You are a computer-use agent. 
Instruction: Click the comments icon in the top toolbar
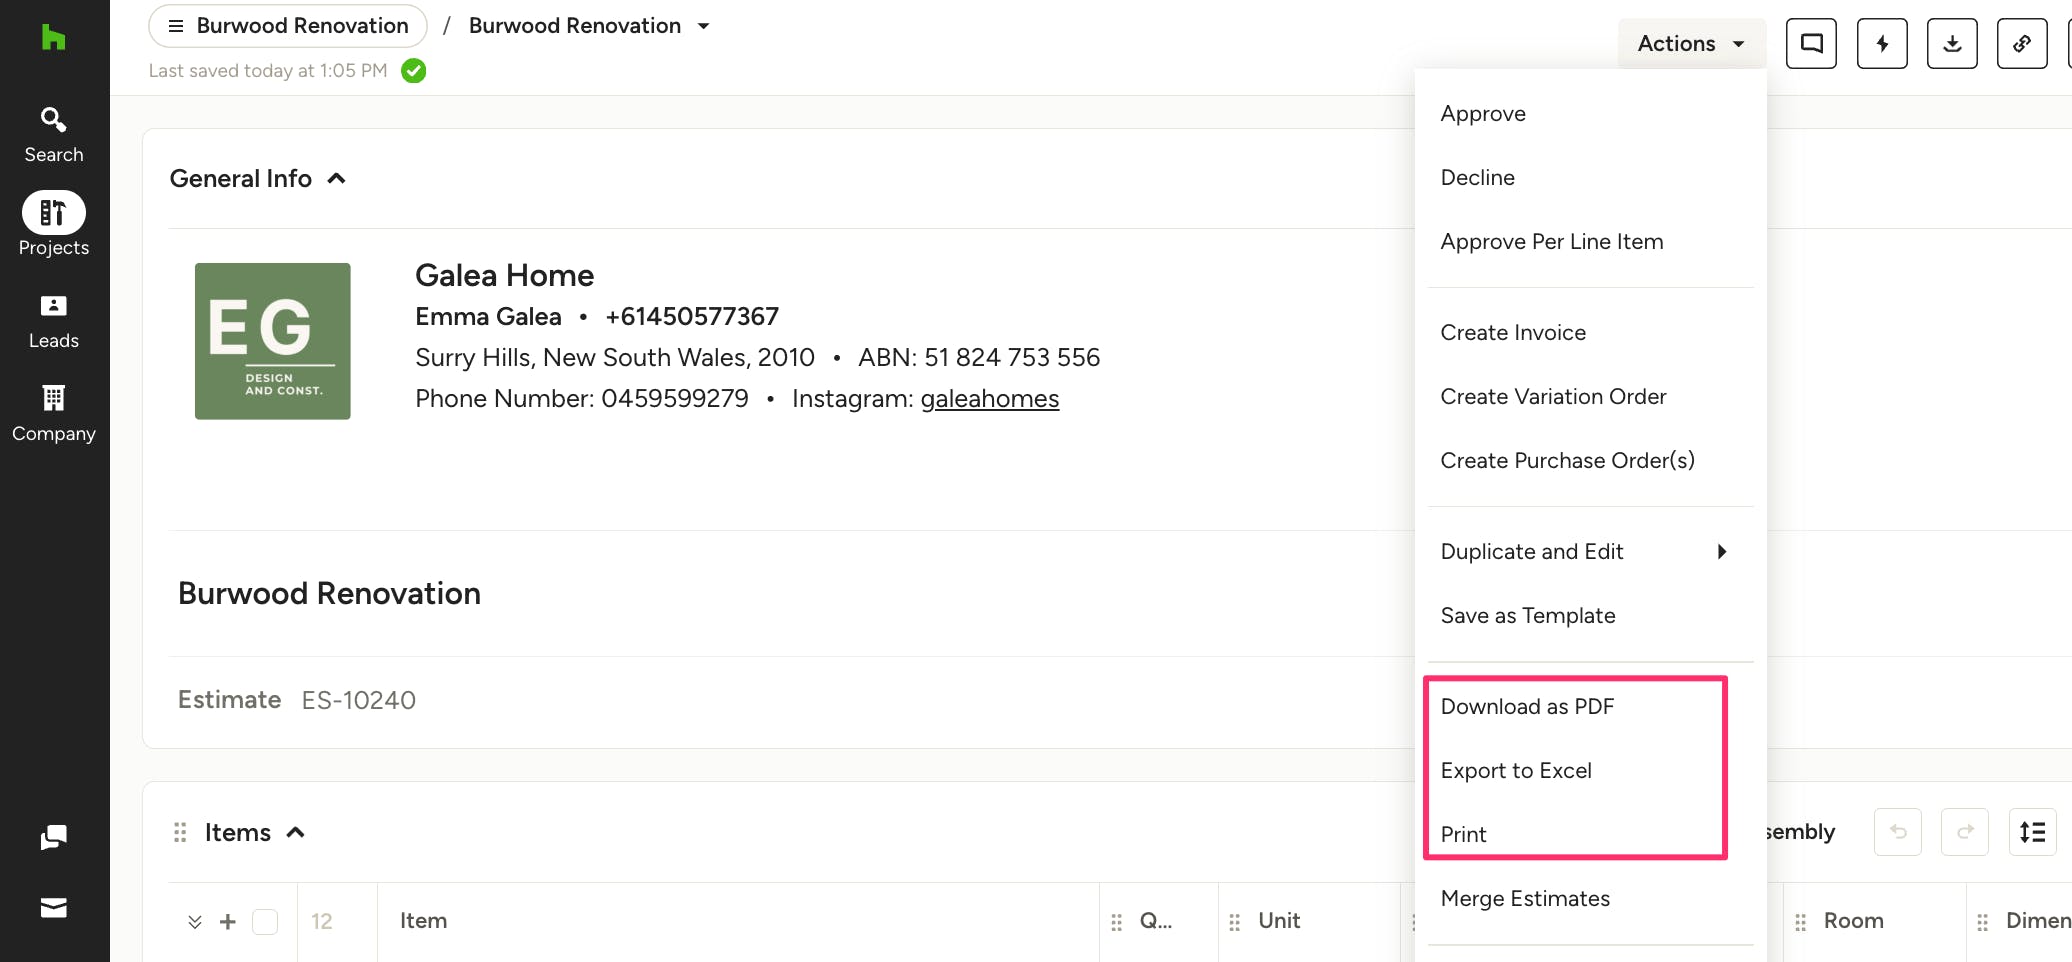(1811, 44)
